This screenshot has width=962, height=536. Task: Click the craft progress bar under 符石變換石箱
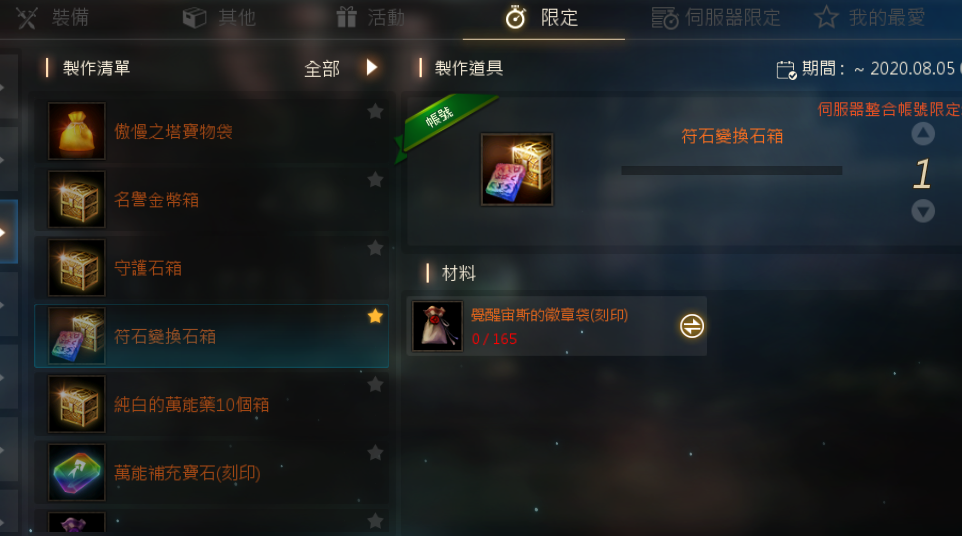click(731, 170)
